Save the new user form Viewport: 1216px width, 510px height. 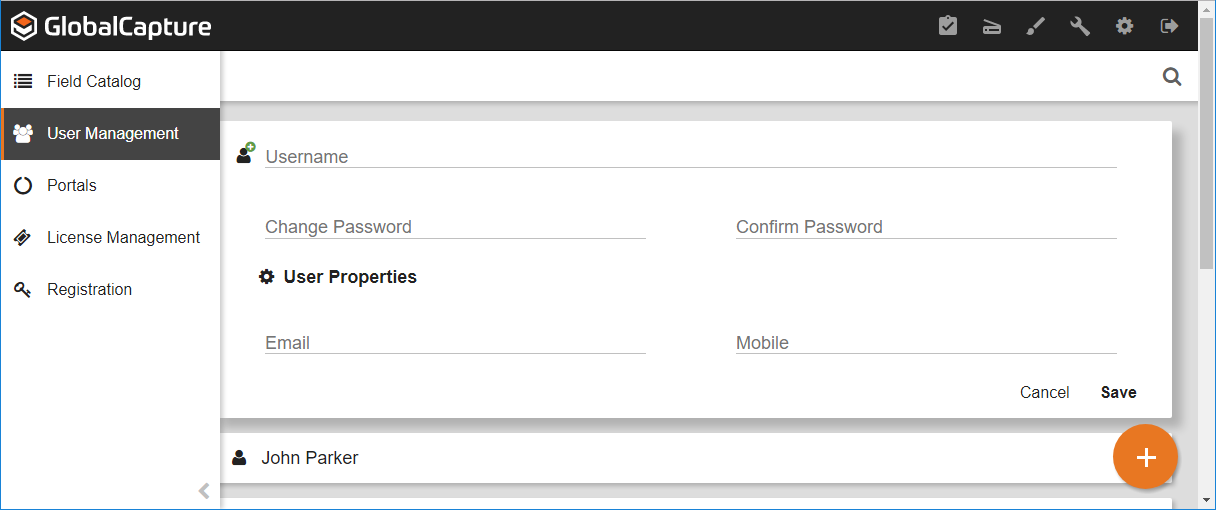coord(1118,392)
